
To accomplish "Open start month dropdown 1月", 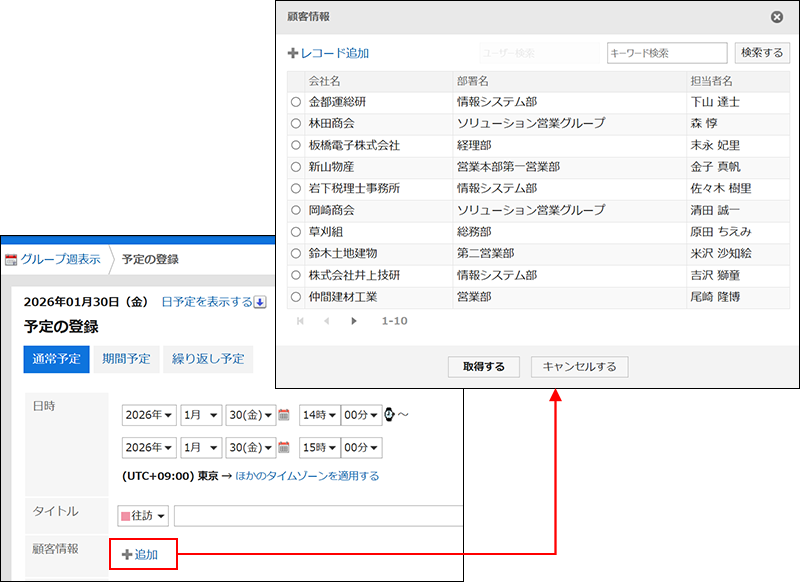I will [201, 415].
